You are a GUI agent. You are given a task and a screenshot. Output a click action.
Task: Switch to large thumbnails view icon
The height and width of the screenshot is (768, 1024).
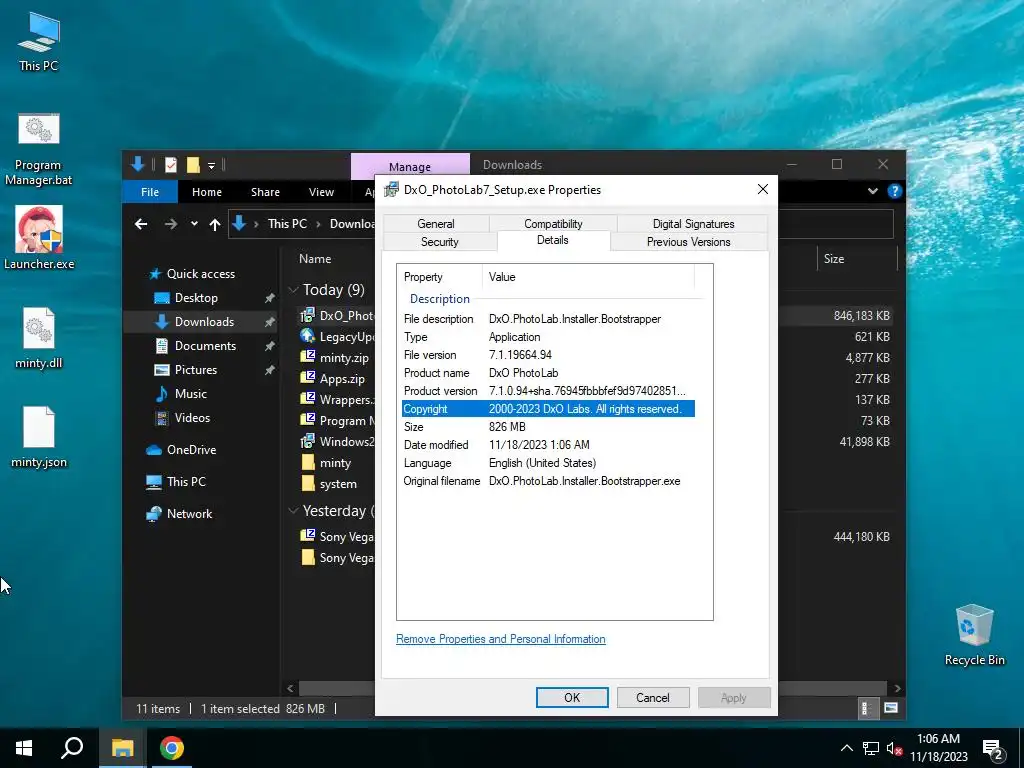pyautogui.click(x=890, y=708)
